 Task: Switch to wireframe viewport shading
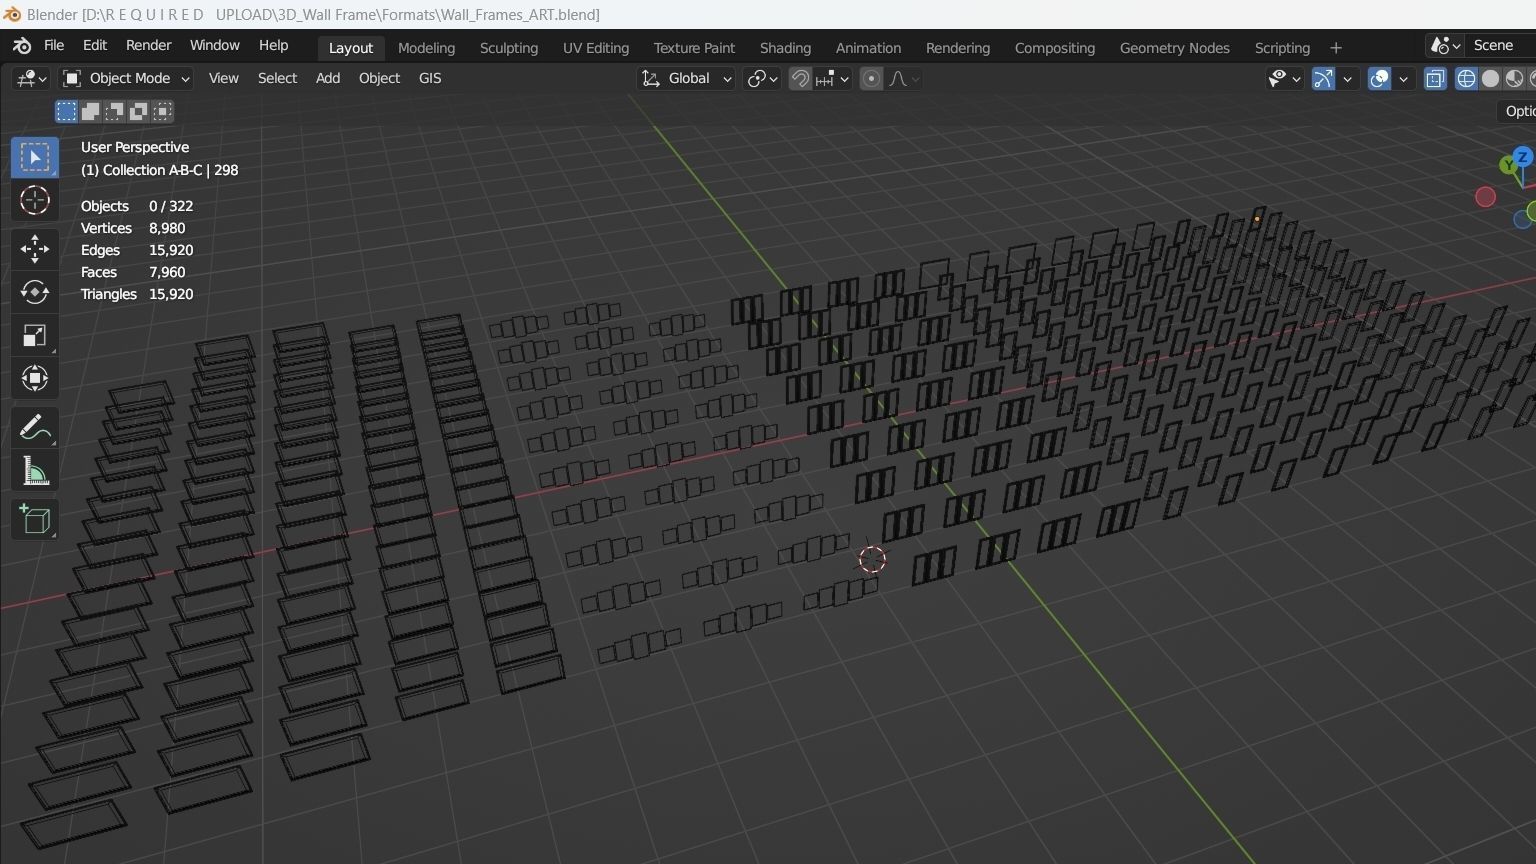1466,78
